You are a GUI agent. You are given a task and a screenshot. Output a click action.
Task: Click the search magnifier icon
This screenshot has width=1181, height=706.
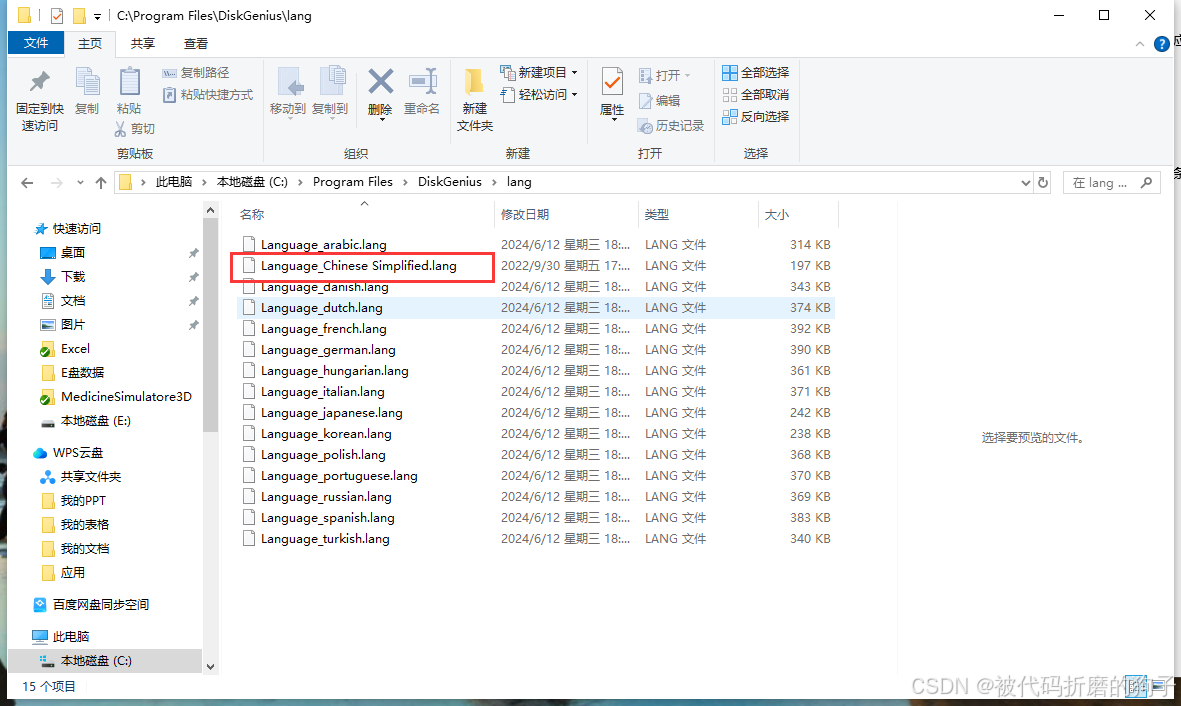pyautogui.click(x=1146, y=182)
